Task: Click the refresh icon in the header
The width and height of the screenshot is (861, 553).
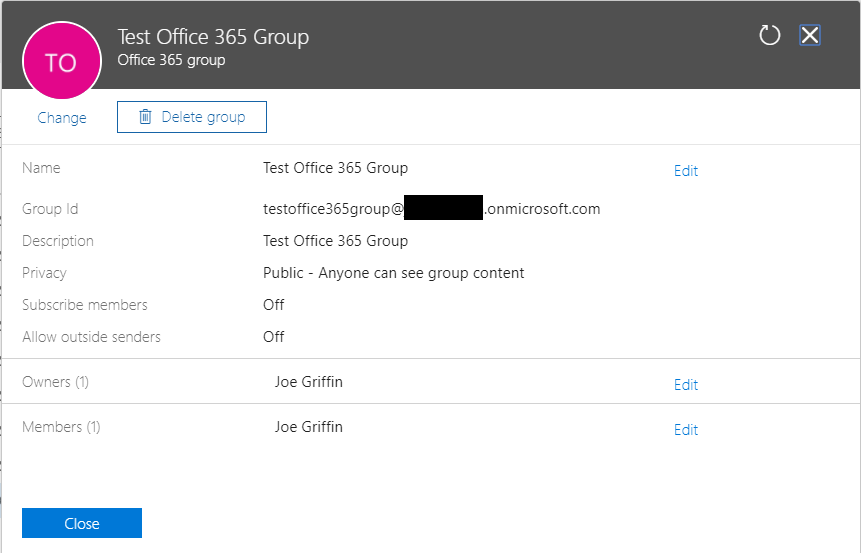Action: [x=769, y=36]
